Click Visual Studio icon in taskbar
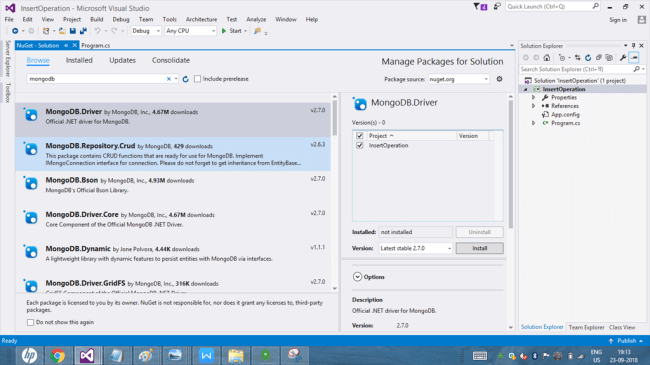The height and width of the screenshot is (365, 650). (87, 355)
